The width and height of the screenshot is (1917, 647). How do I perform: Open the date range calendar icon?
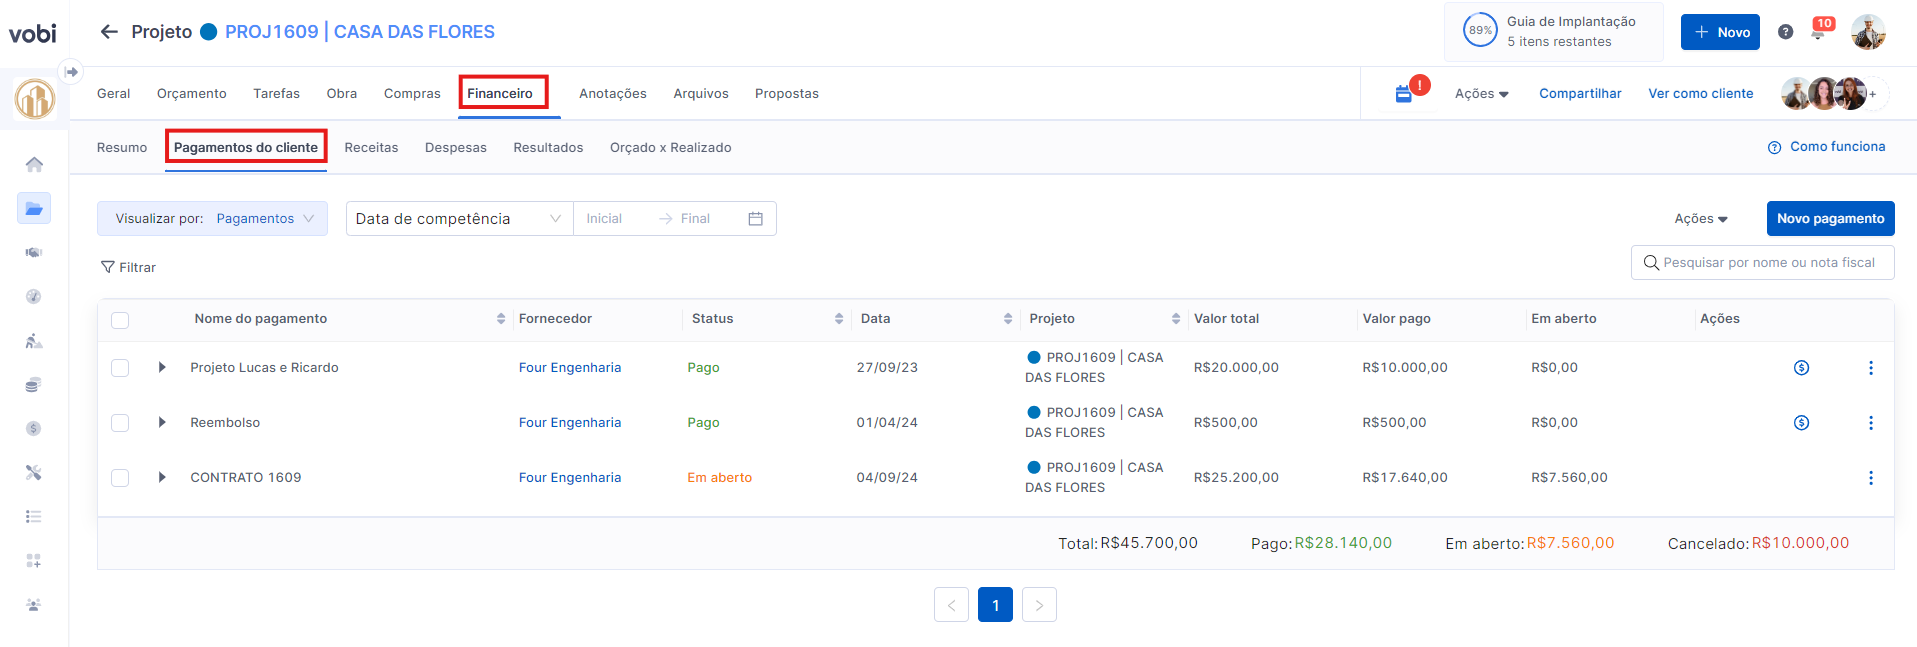756,219
